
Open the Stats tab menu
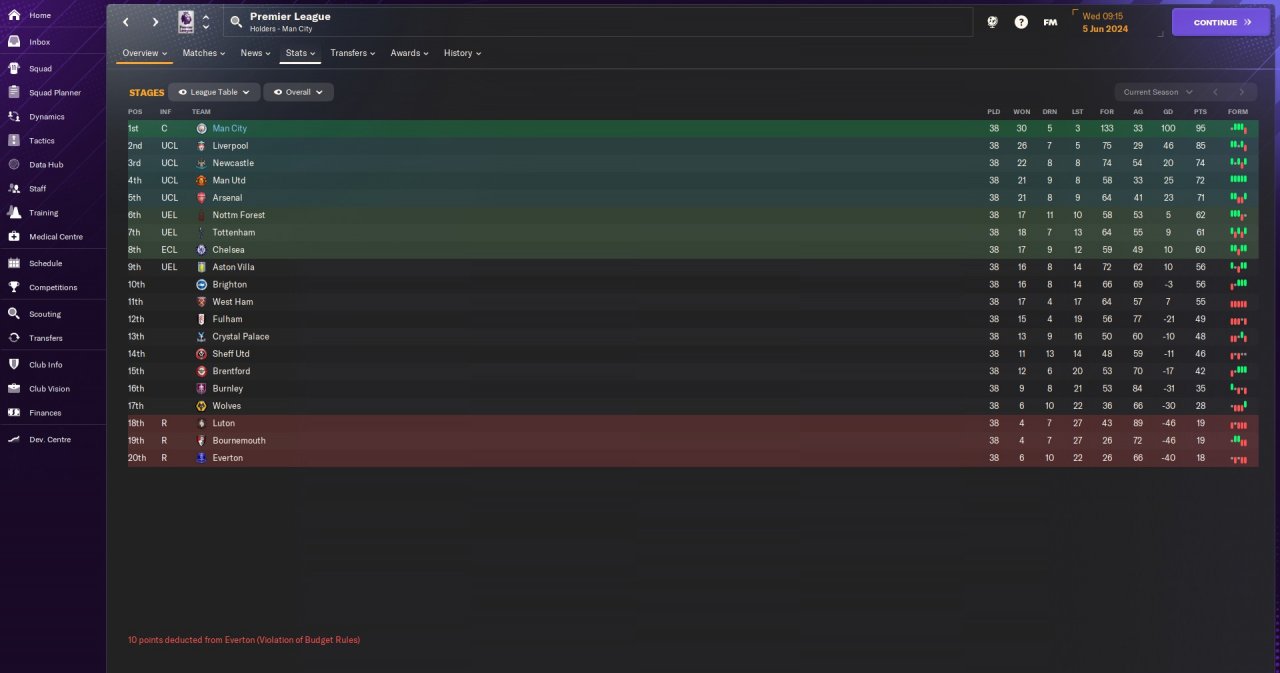(300, 53)
